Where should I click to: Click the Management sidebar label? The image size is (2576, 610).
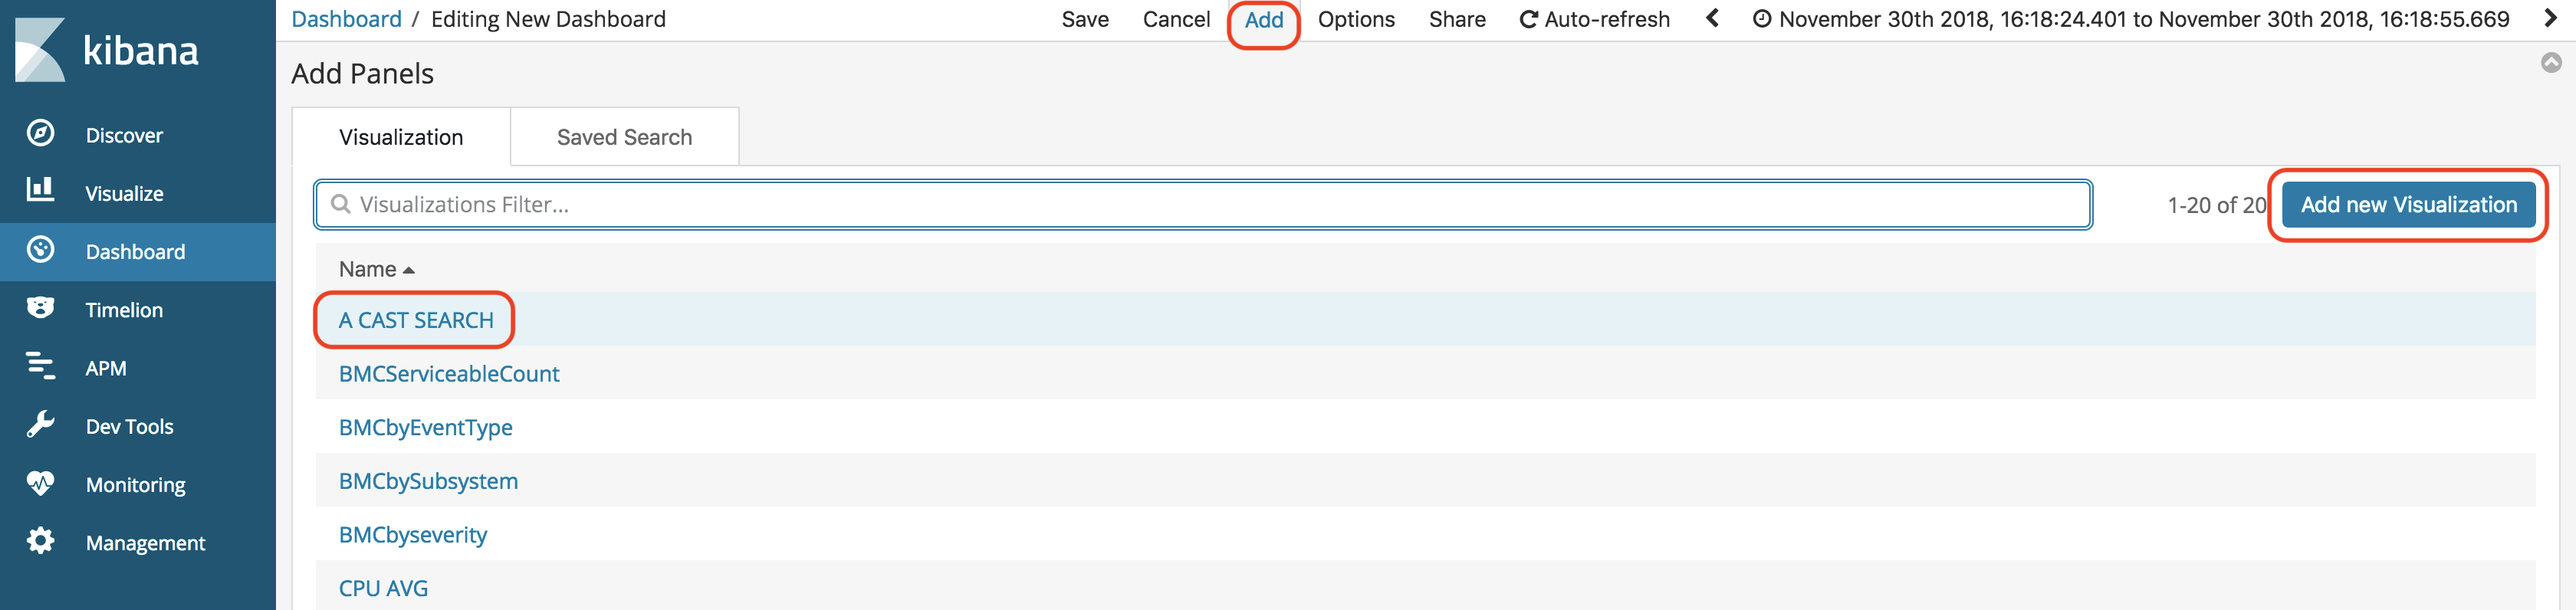point(146,543)
